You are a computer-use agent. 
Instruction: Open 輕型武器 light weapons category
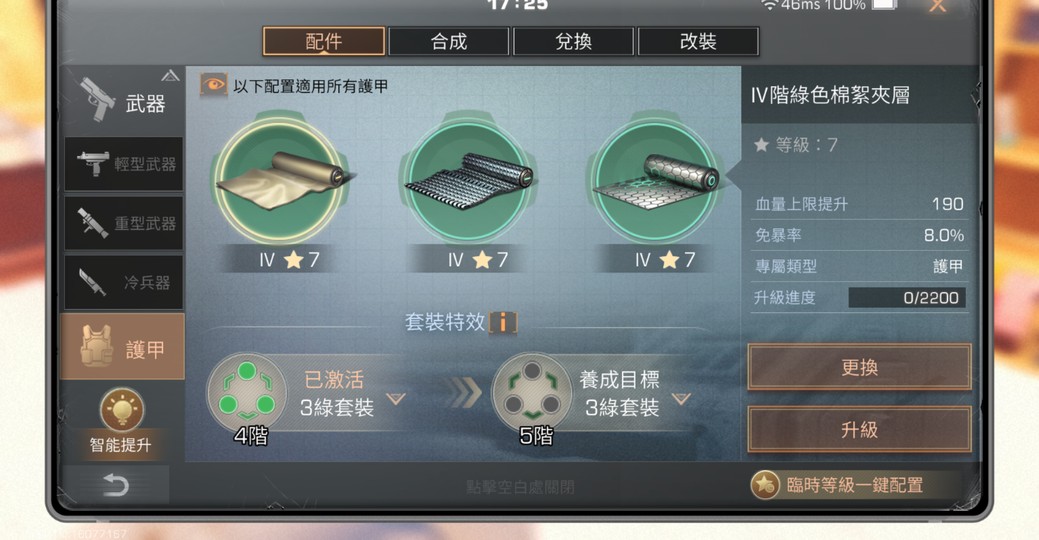pyautogui.click(x=124, y=164)
